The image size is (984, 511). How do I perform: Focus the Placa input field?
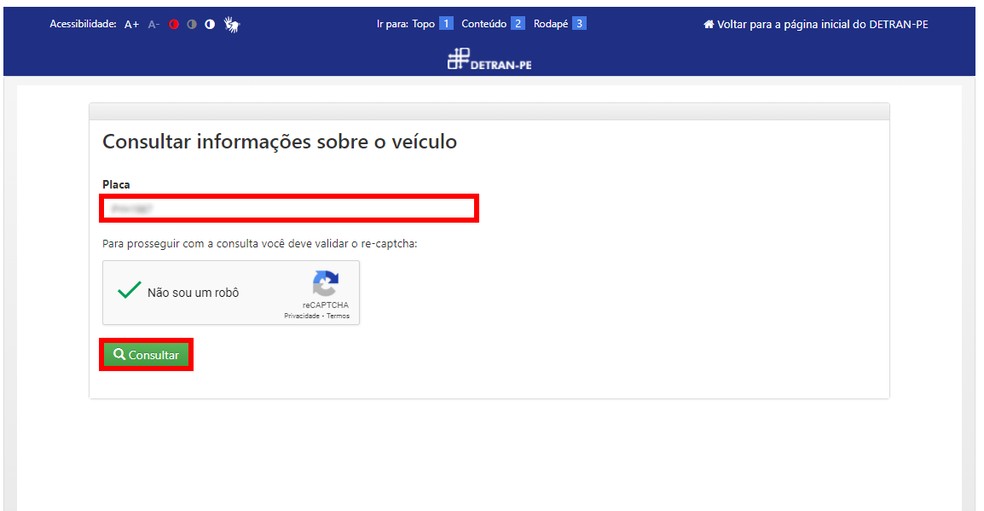(289, 208)
